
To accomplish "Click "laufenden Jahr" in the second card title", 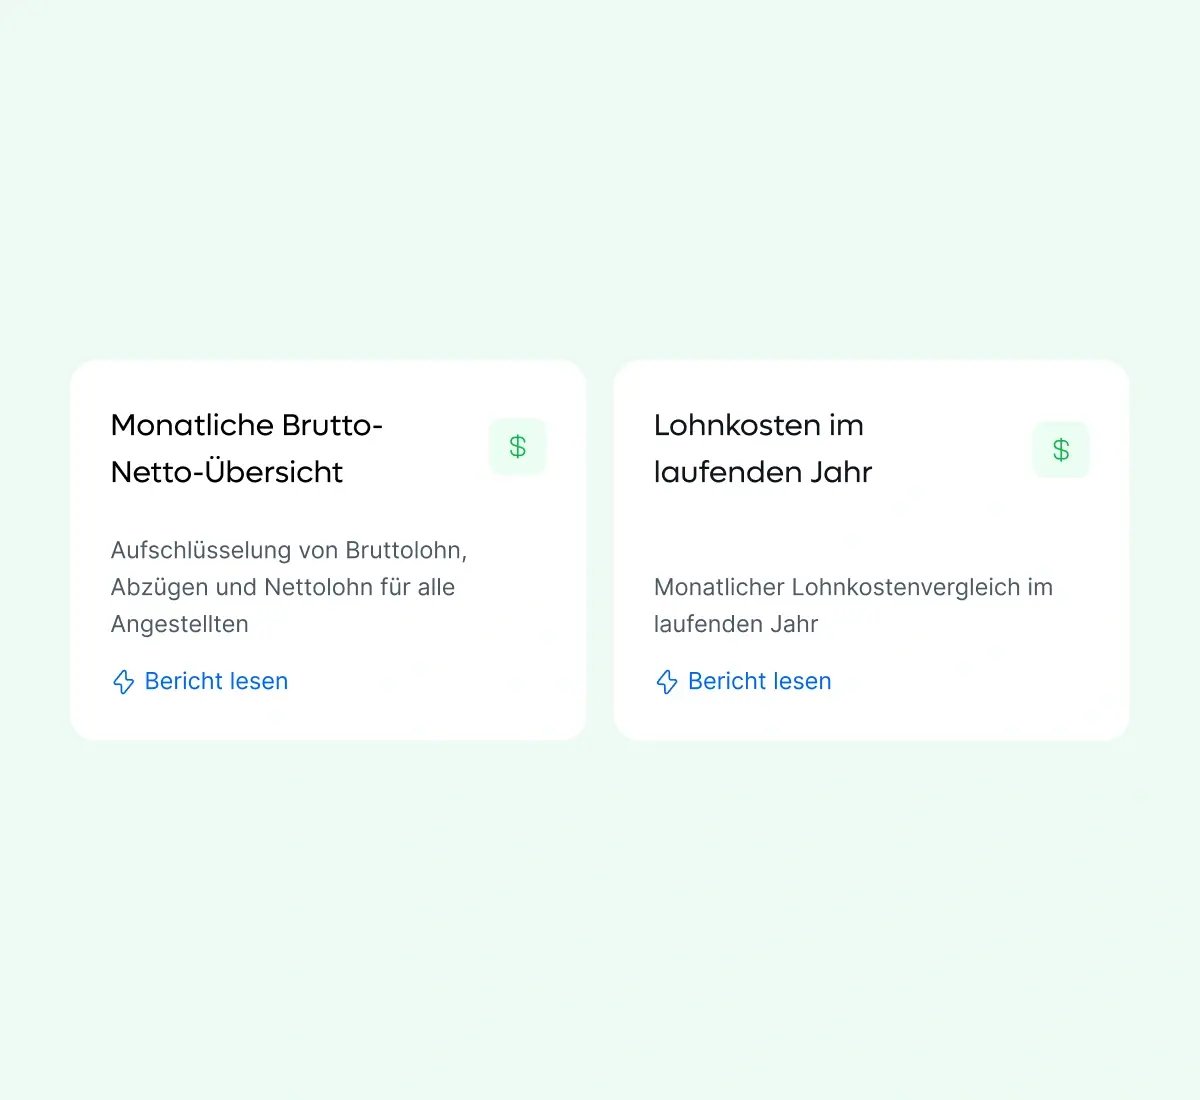I will click(x=763, y=472).
